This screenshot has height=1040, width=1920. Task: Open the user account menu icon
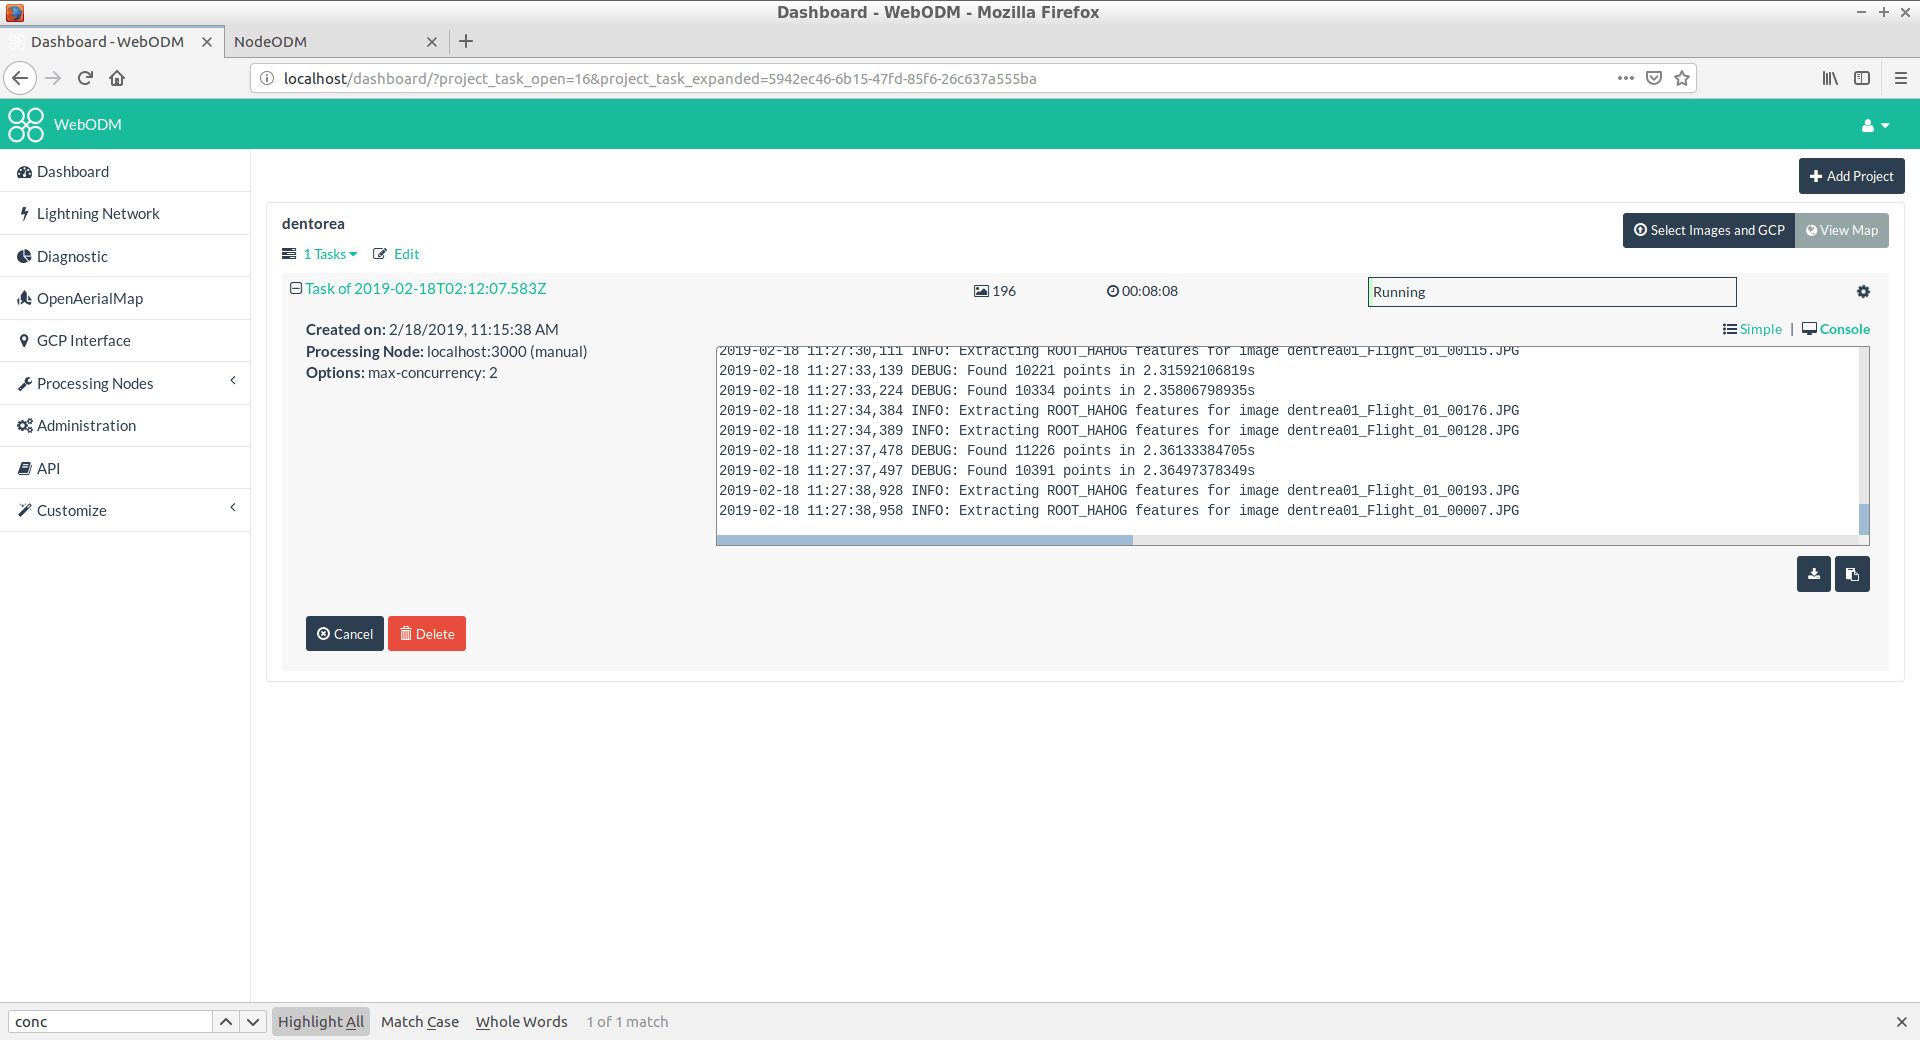(x=1875, y=125)
